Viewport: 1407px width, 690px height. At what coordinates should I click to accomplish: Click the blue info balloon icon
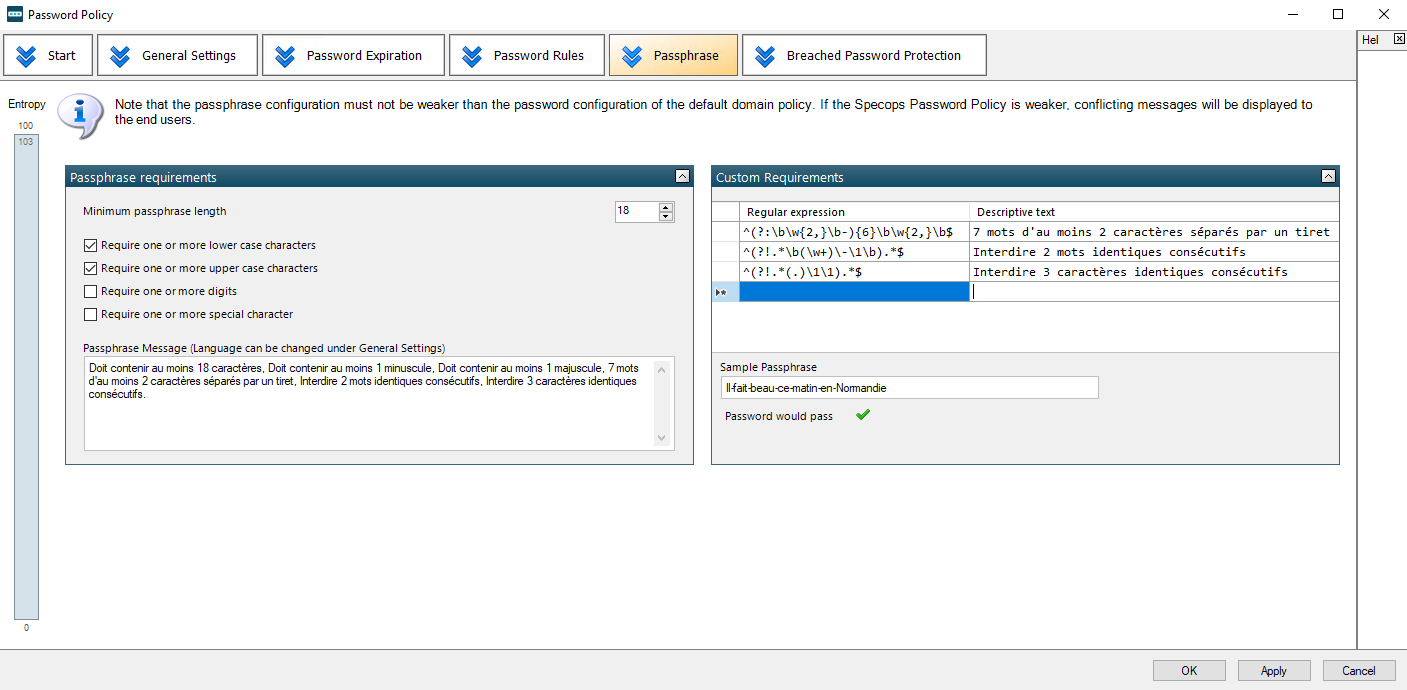click(81, 114)
